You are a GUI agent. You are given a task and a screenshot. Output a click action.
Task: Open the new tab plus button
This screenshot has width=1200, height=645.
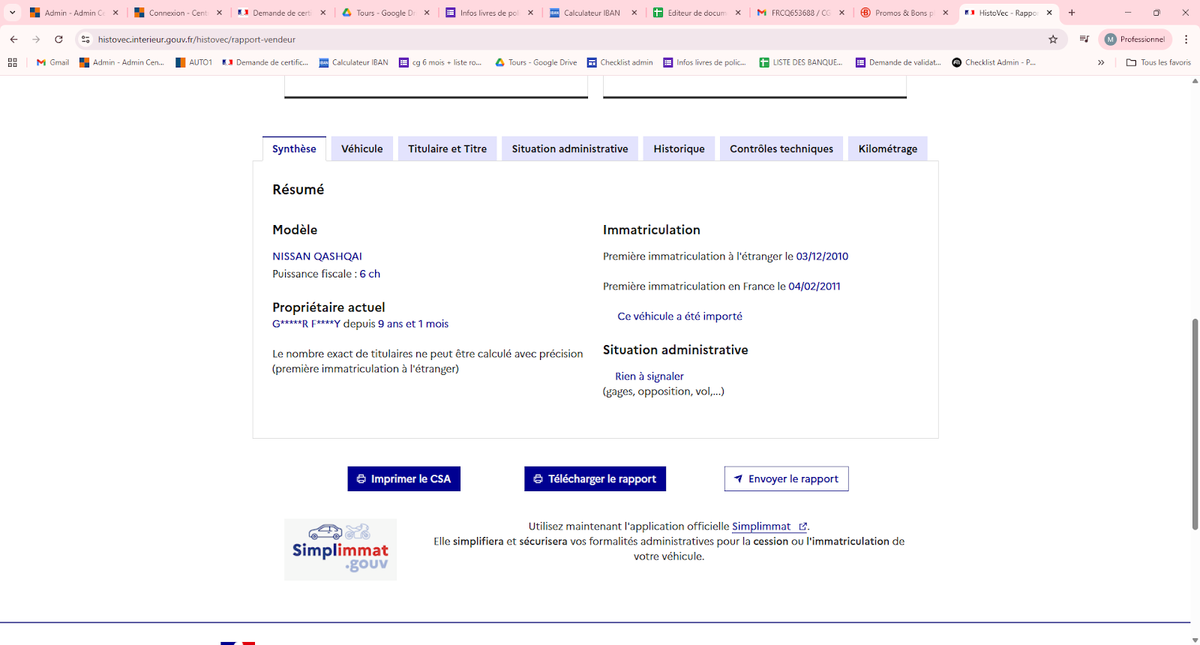coord(1072,13)
